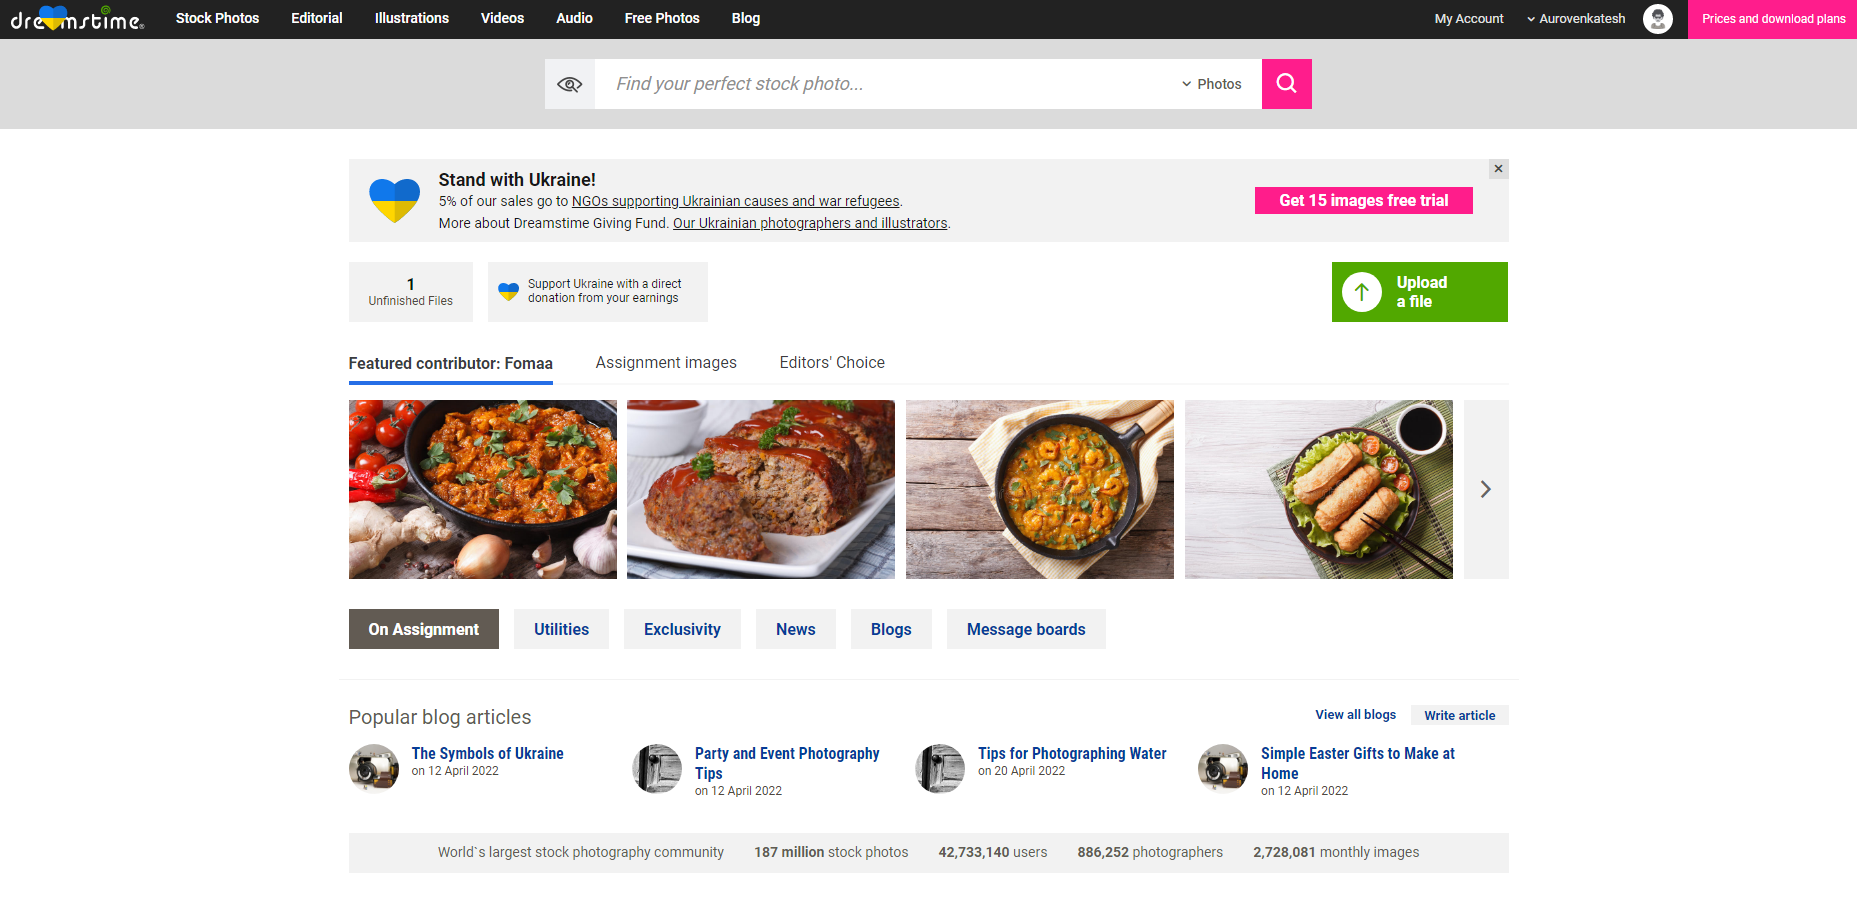This screenshot has width=1857, height=924.
Task: Open the shrimp curry skillet thumbnail
Action: click(1040, 489)
